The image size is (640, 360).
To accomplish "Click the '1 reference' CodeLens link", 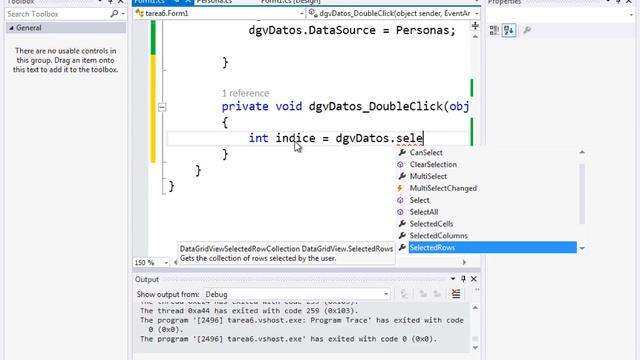I will pyautogui.click(x=245, y=93).
